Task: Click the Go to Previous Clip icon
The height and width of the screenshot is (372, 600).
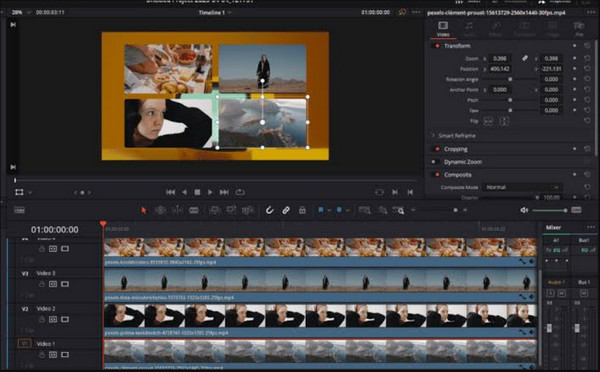Action: [410, 192]
